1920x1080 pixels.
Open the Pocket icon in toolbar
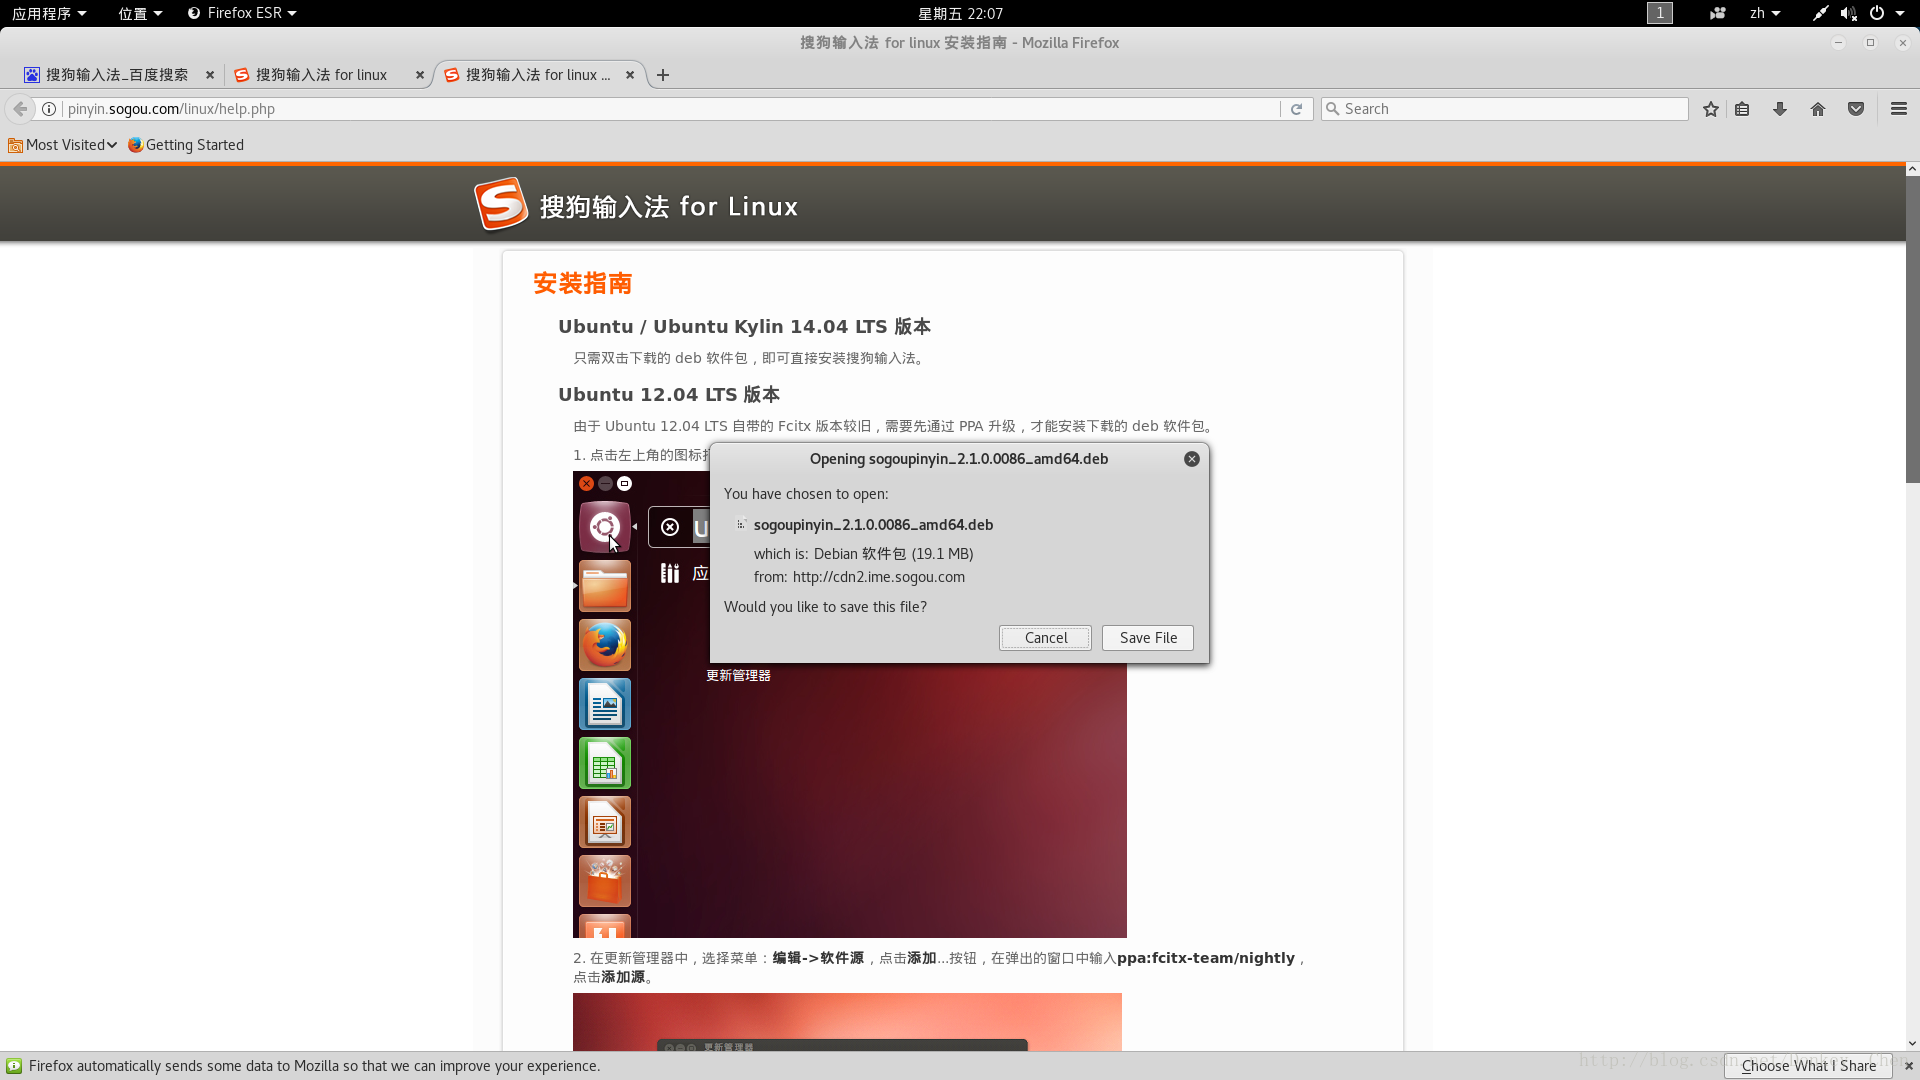click(1856, 109)
